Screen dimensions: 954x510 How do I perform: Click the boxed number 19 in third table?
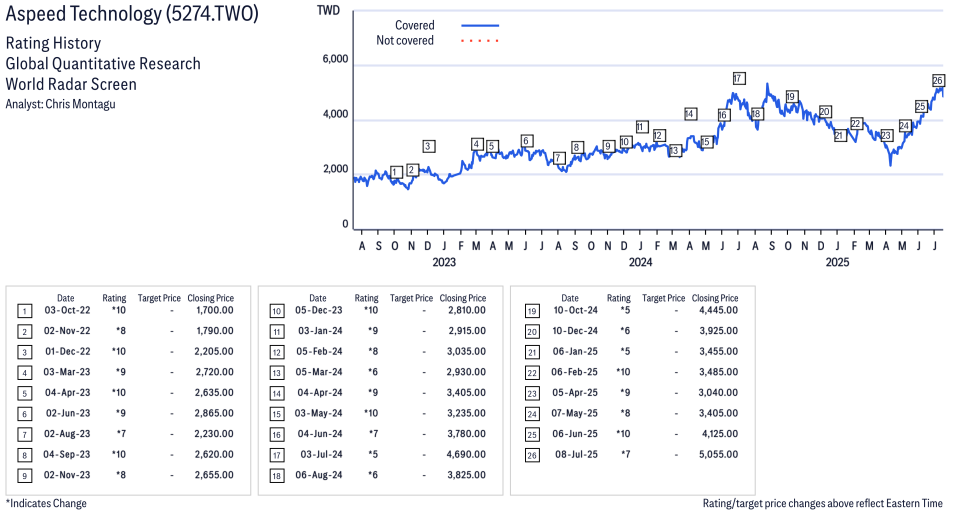532,312
